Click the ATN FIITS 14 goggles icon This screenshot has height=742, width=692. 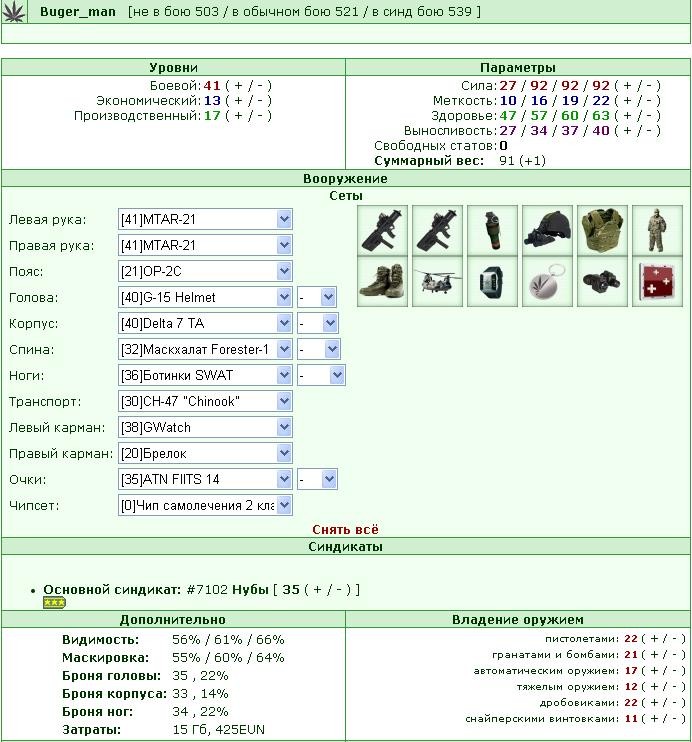602,282
